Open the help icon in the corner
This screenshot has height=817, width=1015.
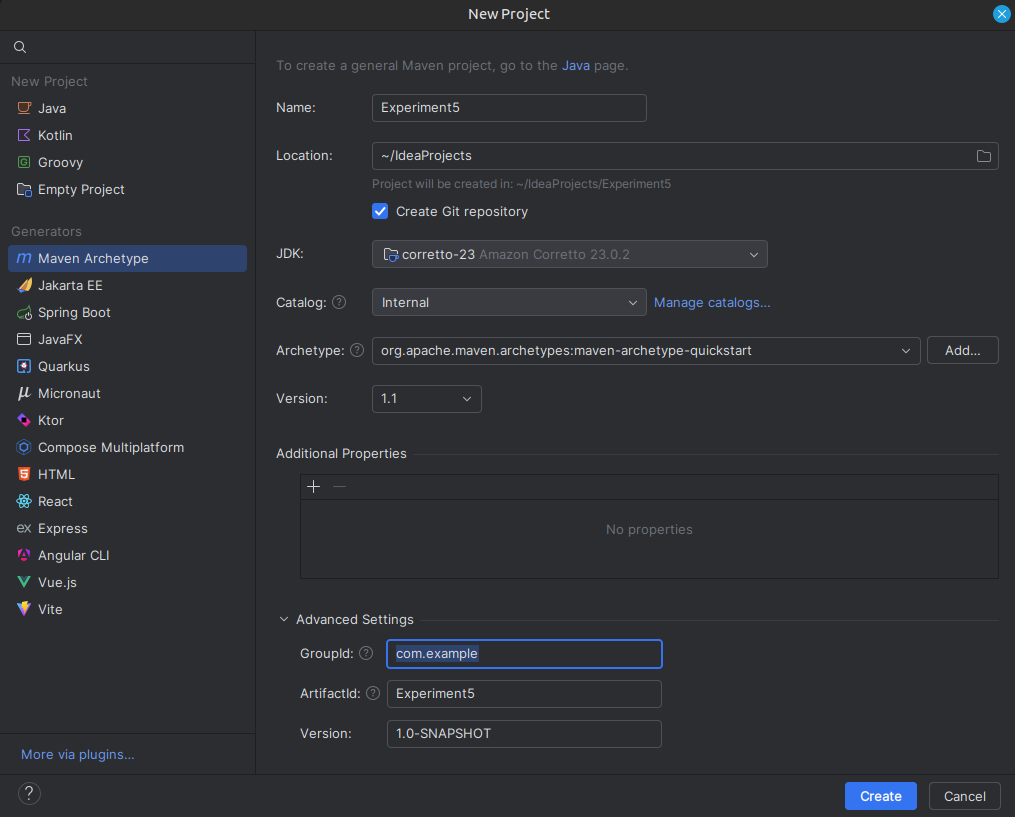pos(28,793)
